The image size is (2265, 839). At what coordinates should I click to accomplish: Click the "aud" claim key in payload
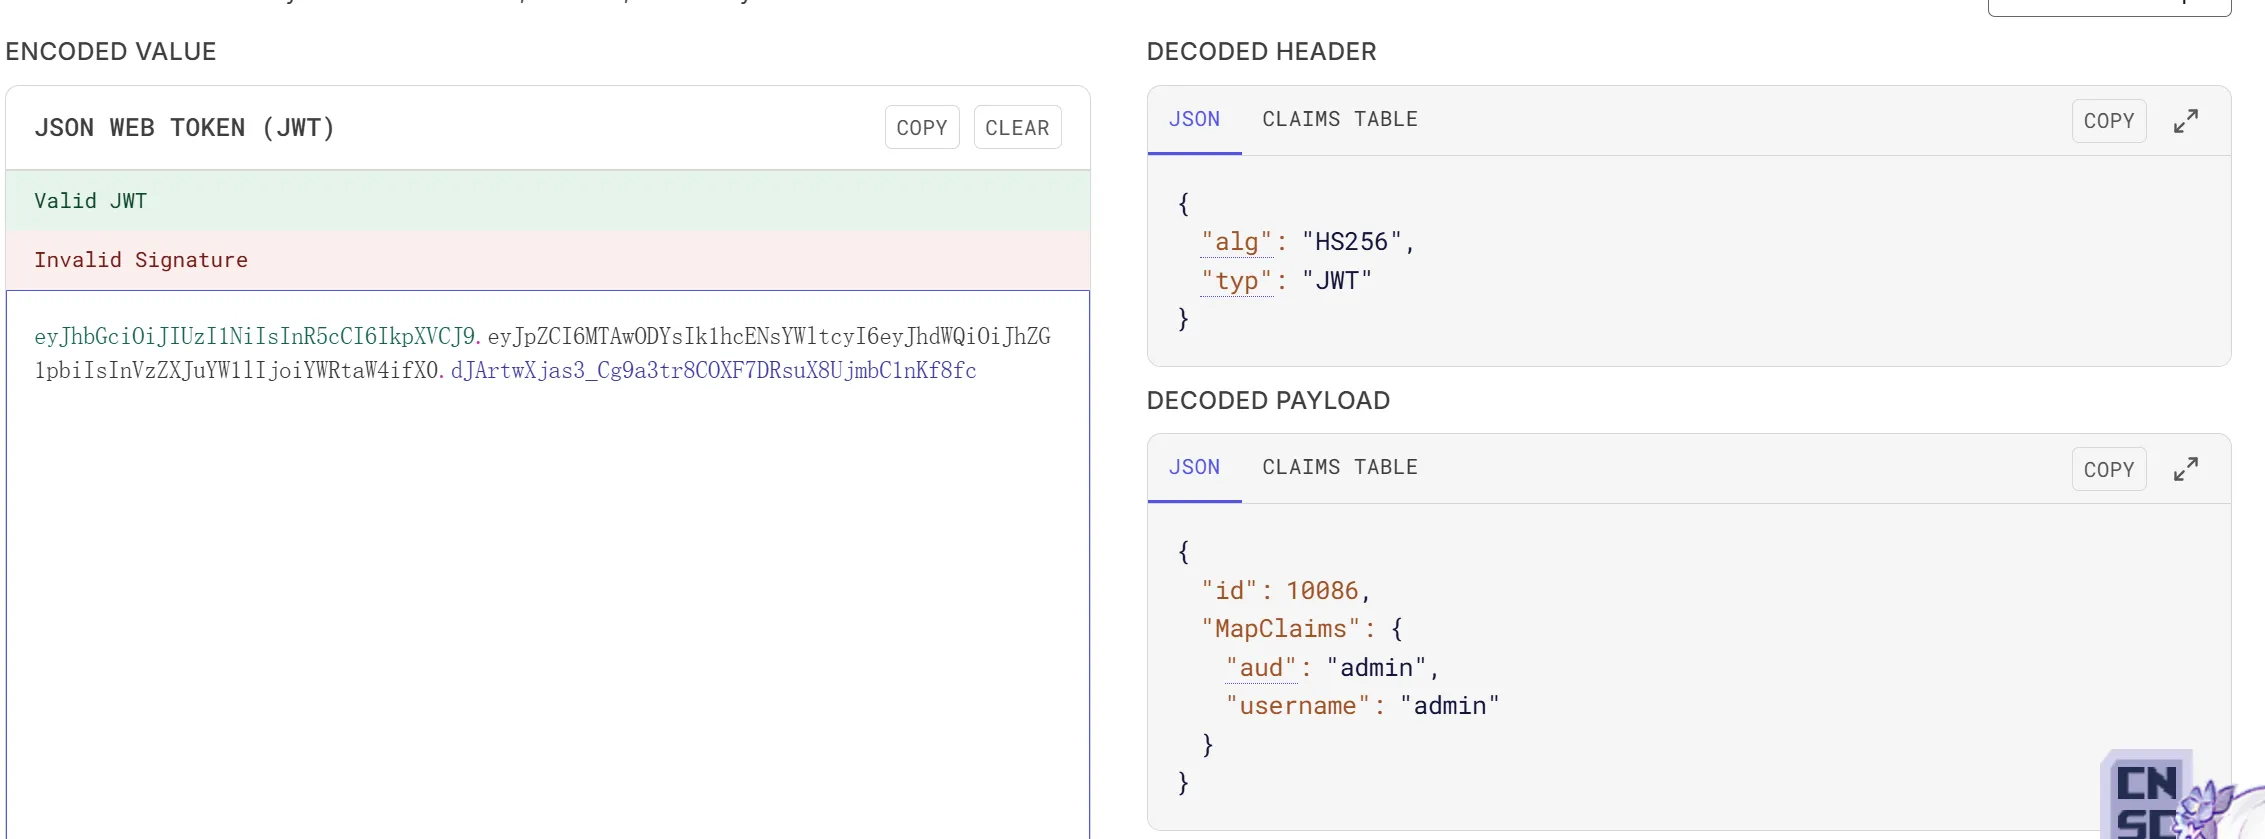1261,668
